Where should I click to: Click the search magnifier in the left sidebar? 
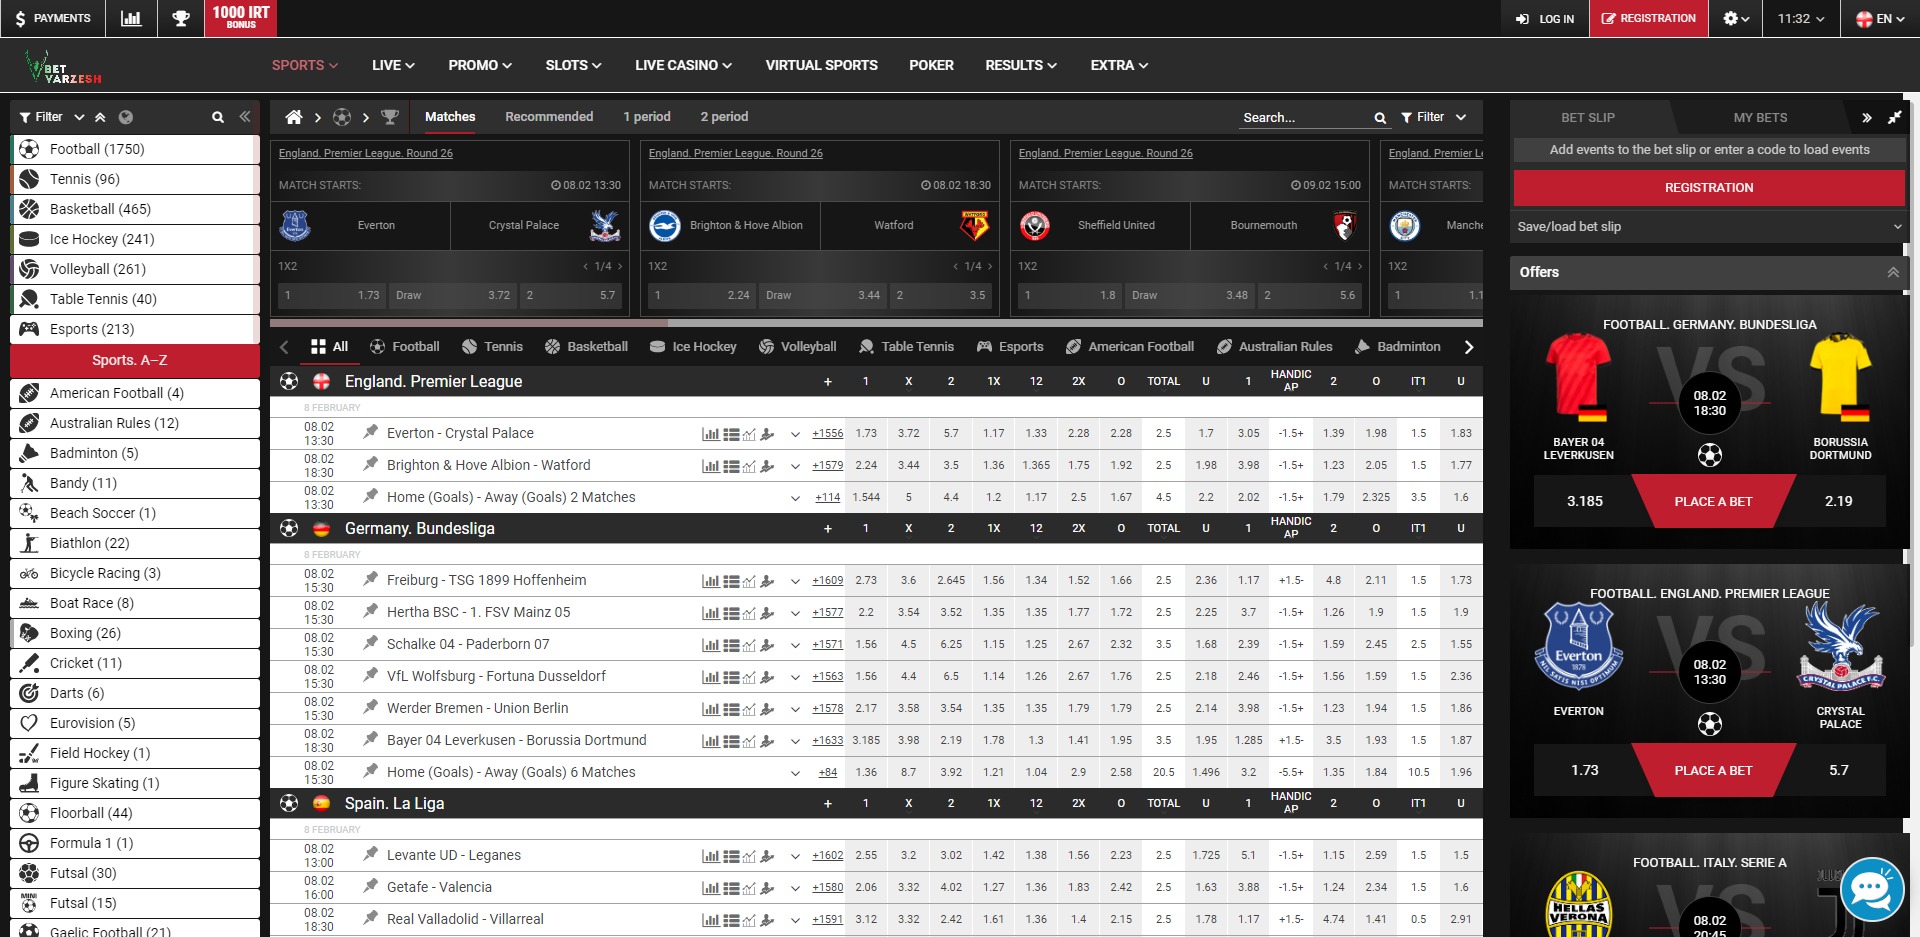pyautogui.click(x=218, y=117)
